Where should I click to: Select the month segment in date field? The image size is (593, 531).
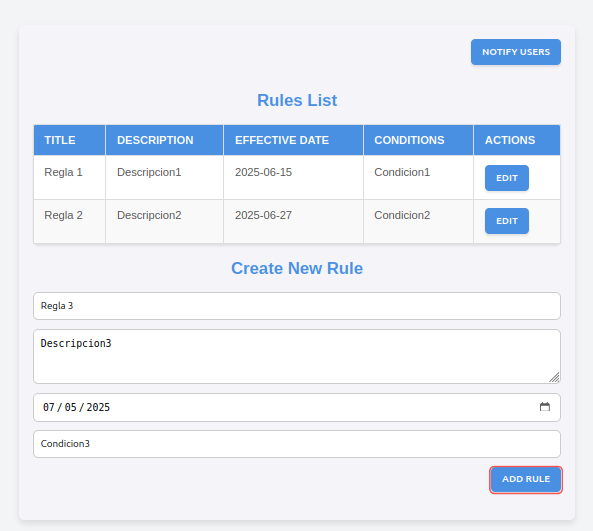pos(49,407)
